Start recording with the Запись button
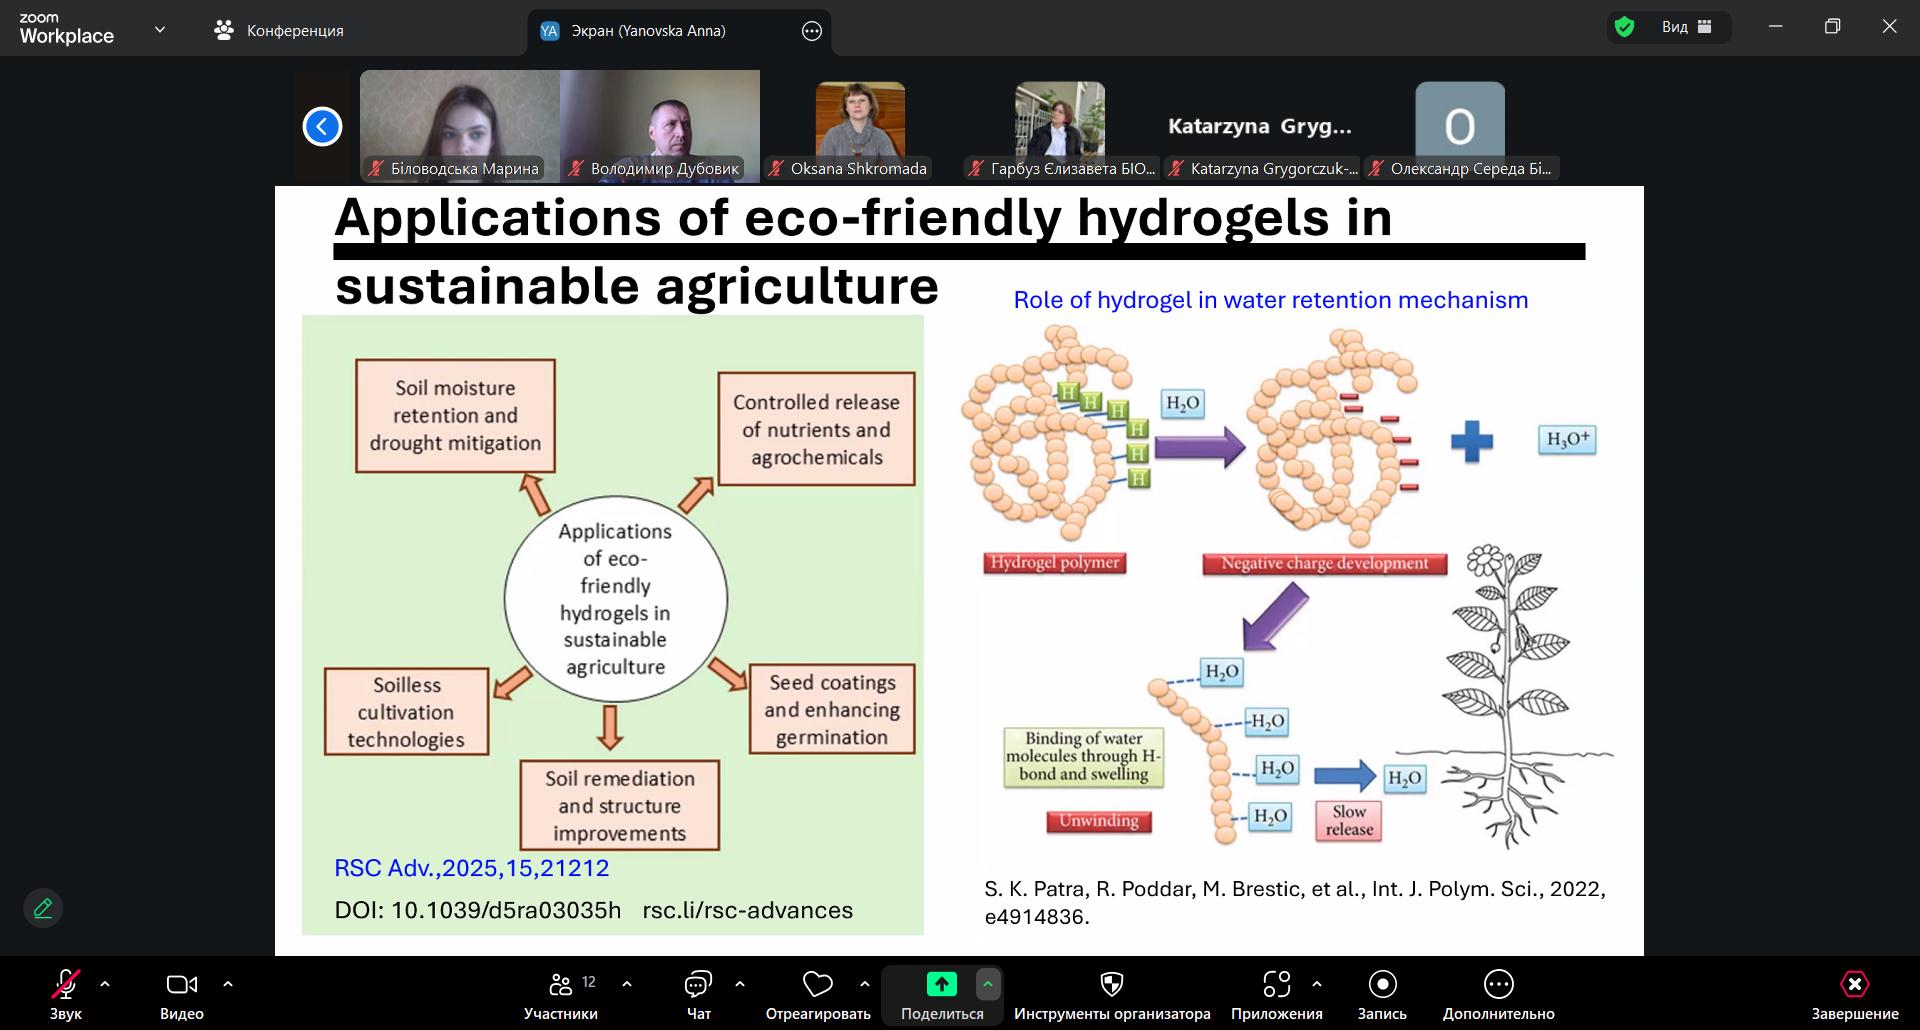 (x=1382, y=986)
